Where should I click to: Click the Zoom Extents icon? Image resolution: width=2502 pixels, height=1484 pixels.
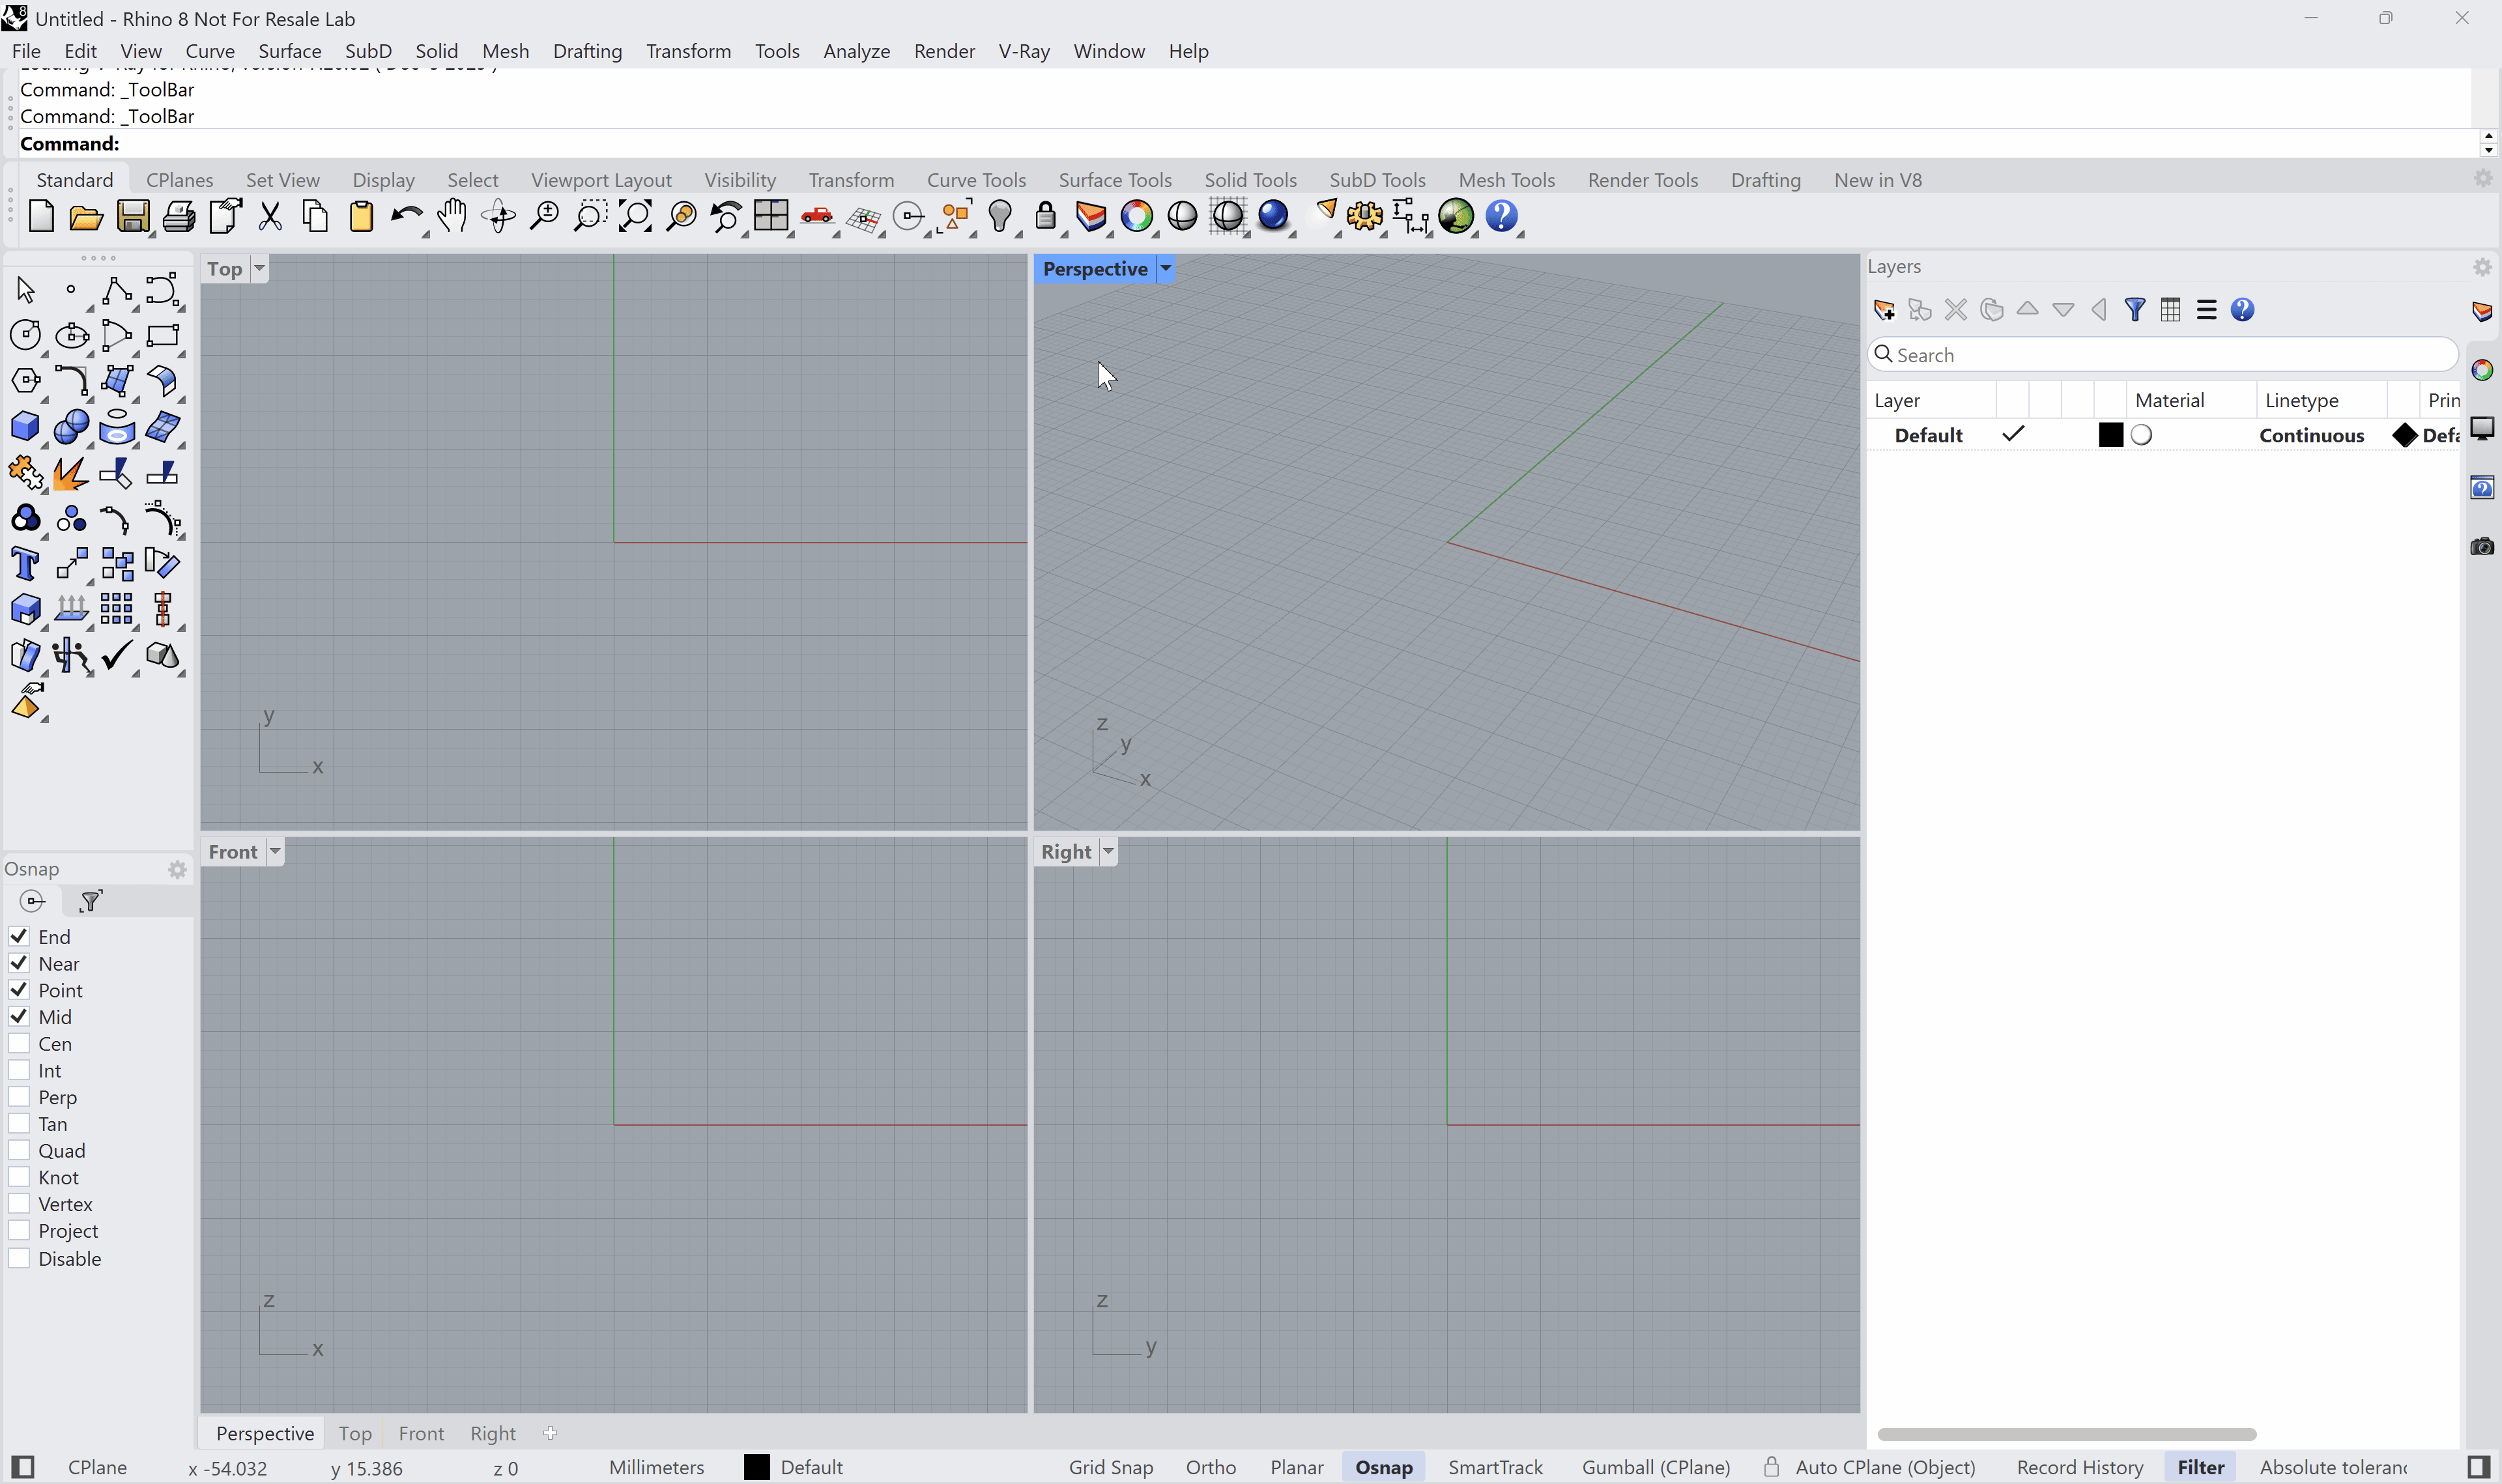pyautogui.click(x=635, y=216)
